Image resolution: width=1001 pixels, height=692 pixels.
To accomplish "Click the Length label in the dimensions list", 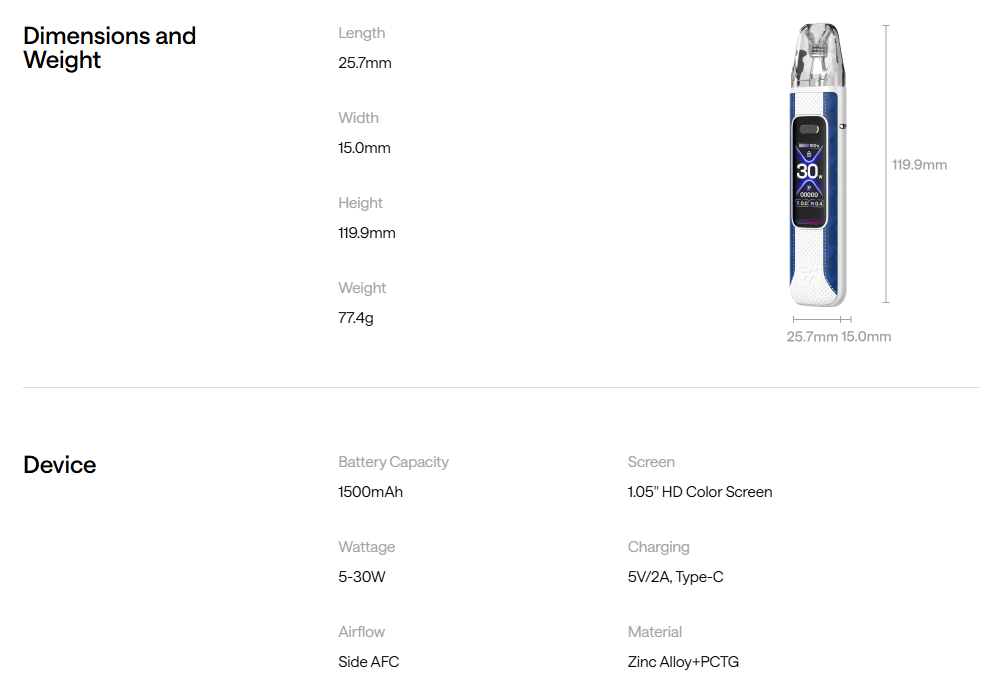I will click(x=362, y=33).
